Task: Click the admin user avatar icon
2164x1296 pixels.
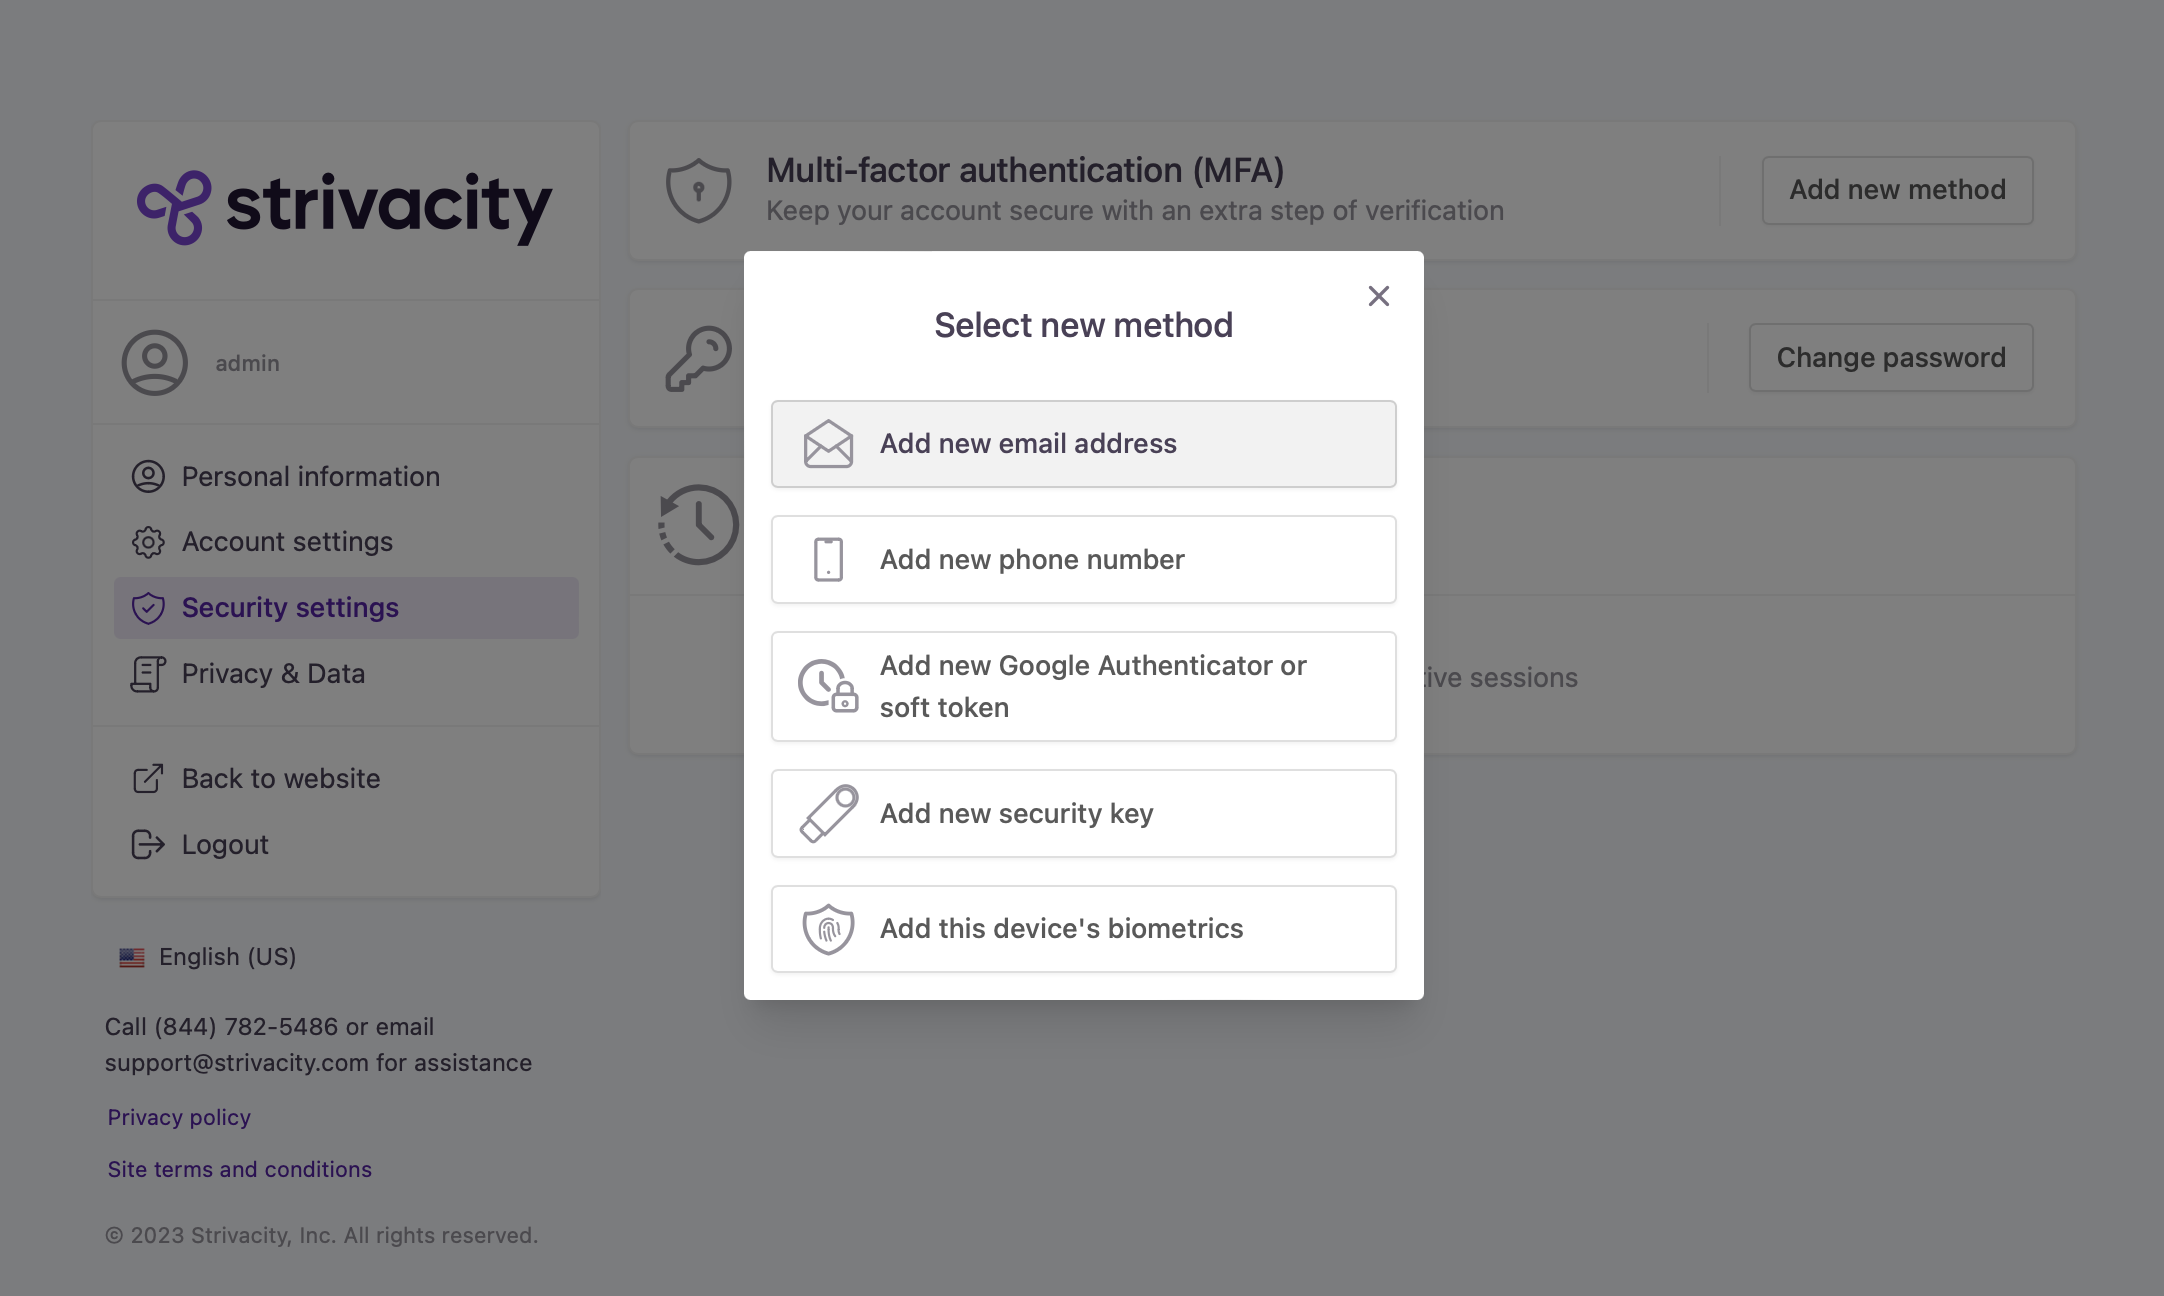Action: tap(155, 363)
